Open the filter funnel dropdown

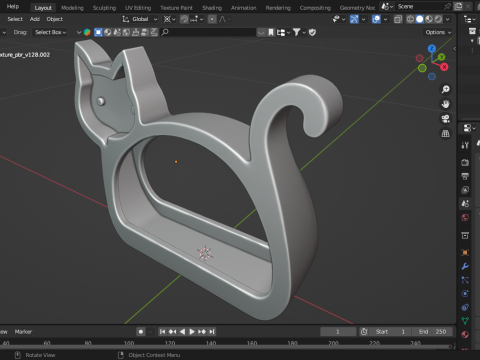pos(299,32)
